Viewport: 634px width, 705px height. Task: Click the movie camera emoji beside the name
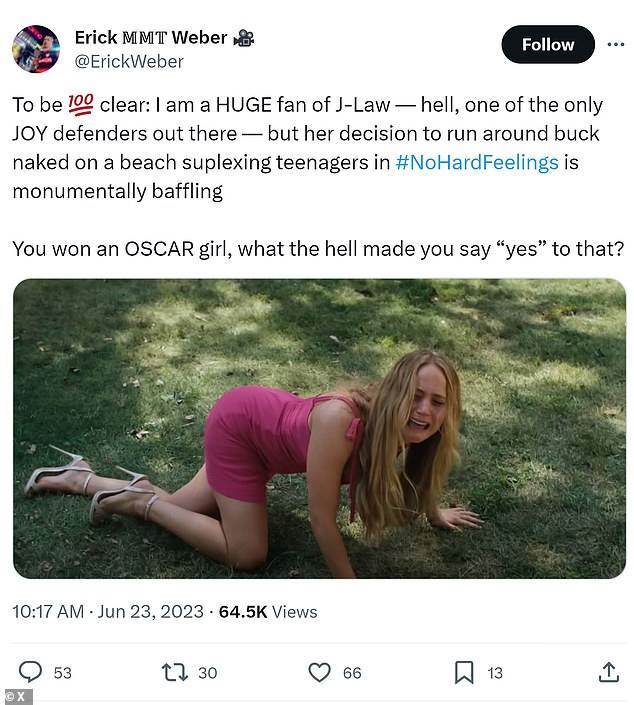point(244,38)
